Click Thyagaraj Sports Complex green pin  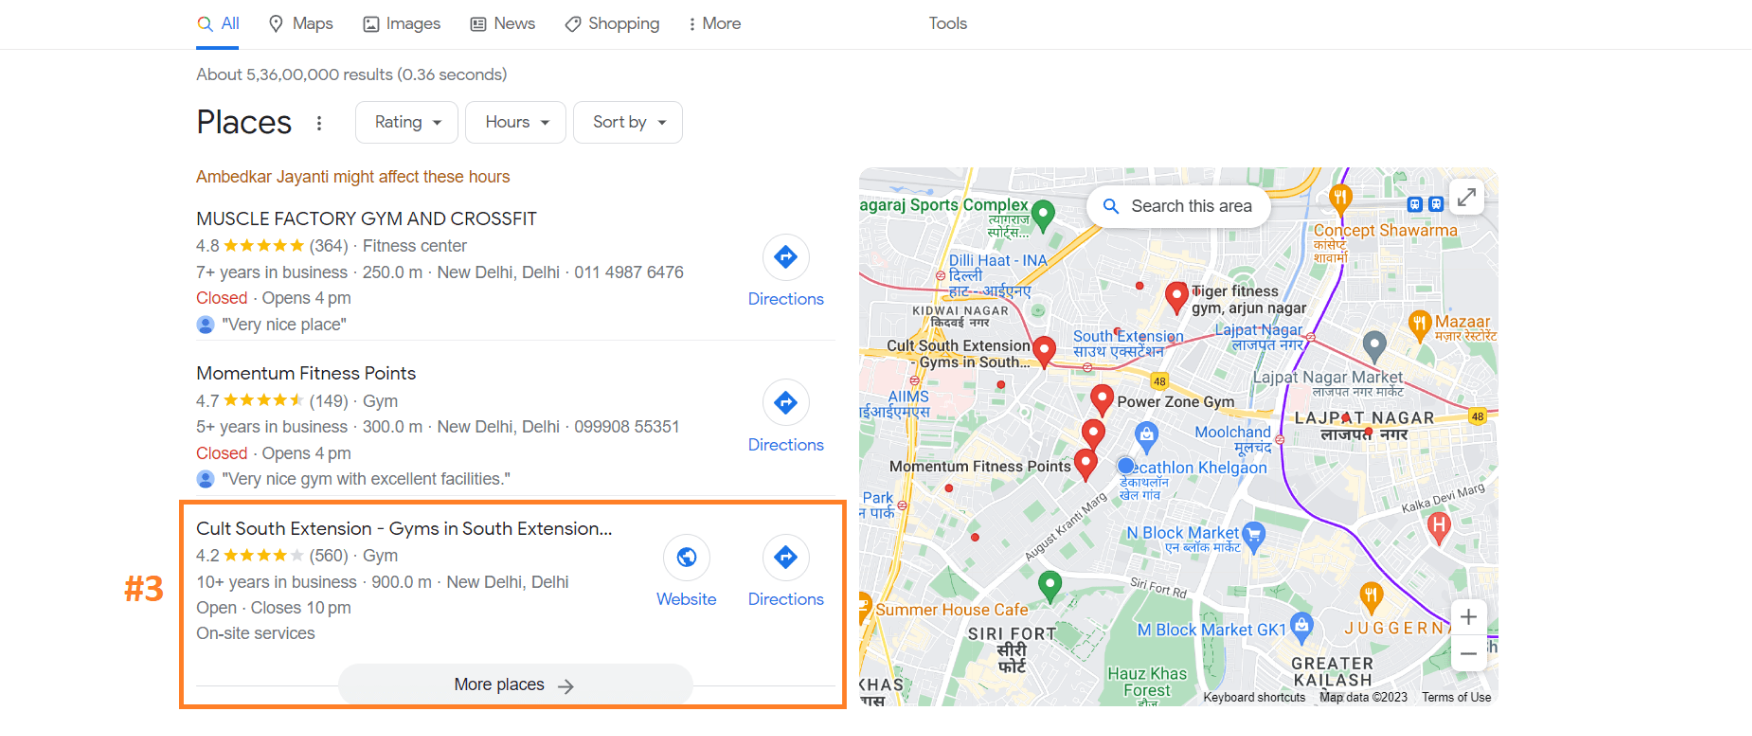tap(1043, 215)
